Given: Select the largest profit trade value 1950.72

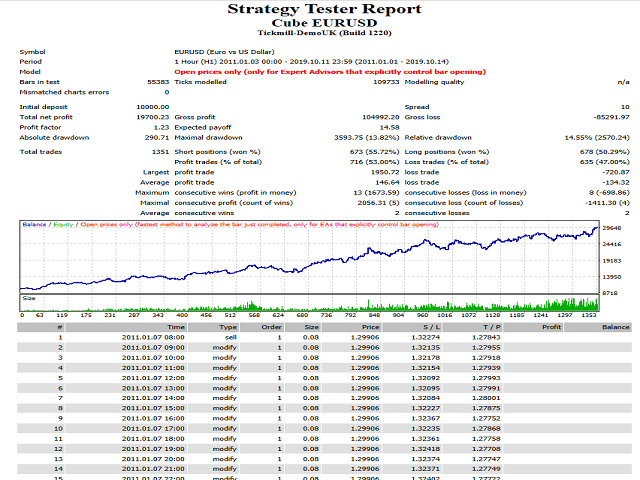Looking at the screenshot, I should click(385, 172).
